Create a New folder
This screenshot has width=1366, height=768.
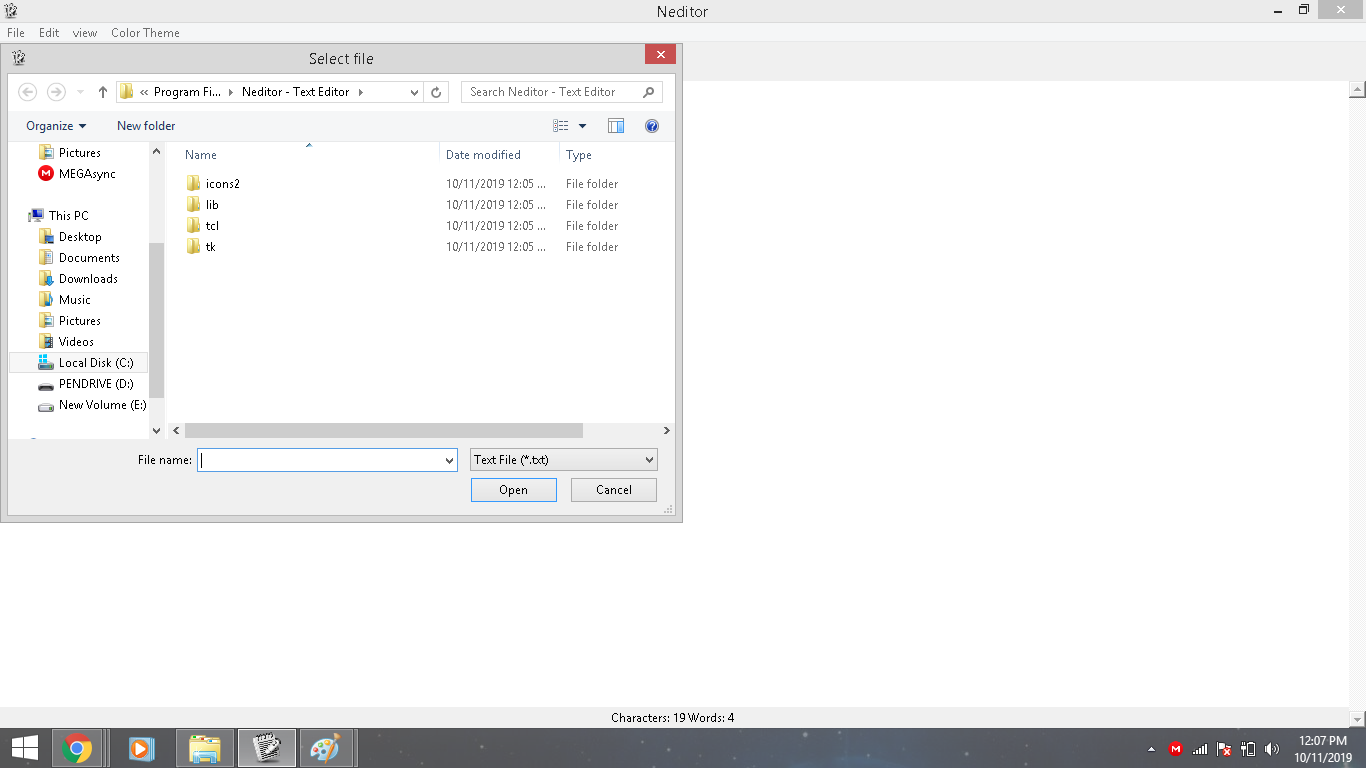146,126
